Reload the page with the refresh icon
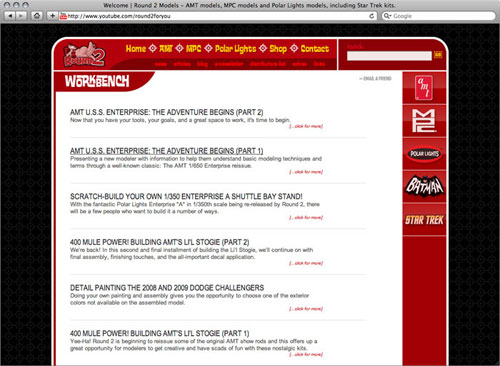Screen dimensions: 500x366 371,16
